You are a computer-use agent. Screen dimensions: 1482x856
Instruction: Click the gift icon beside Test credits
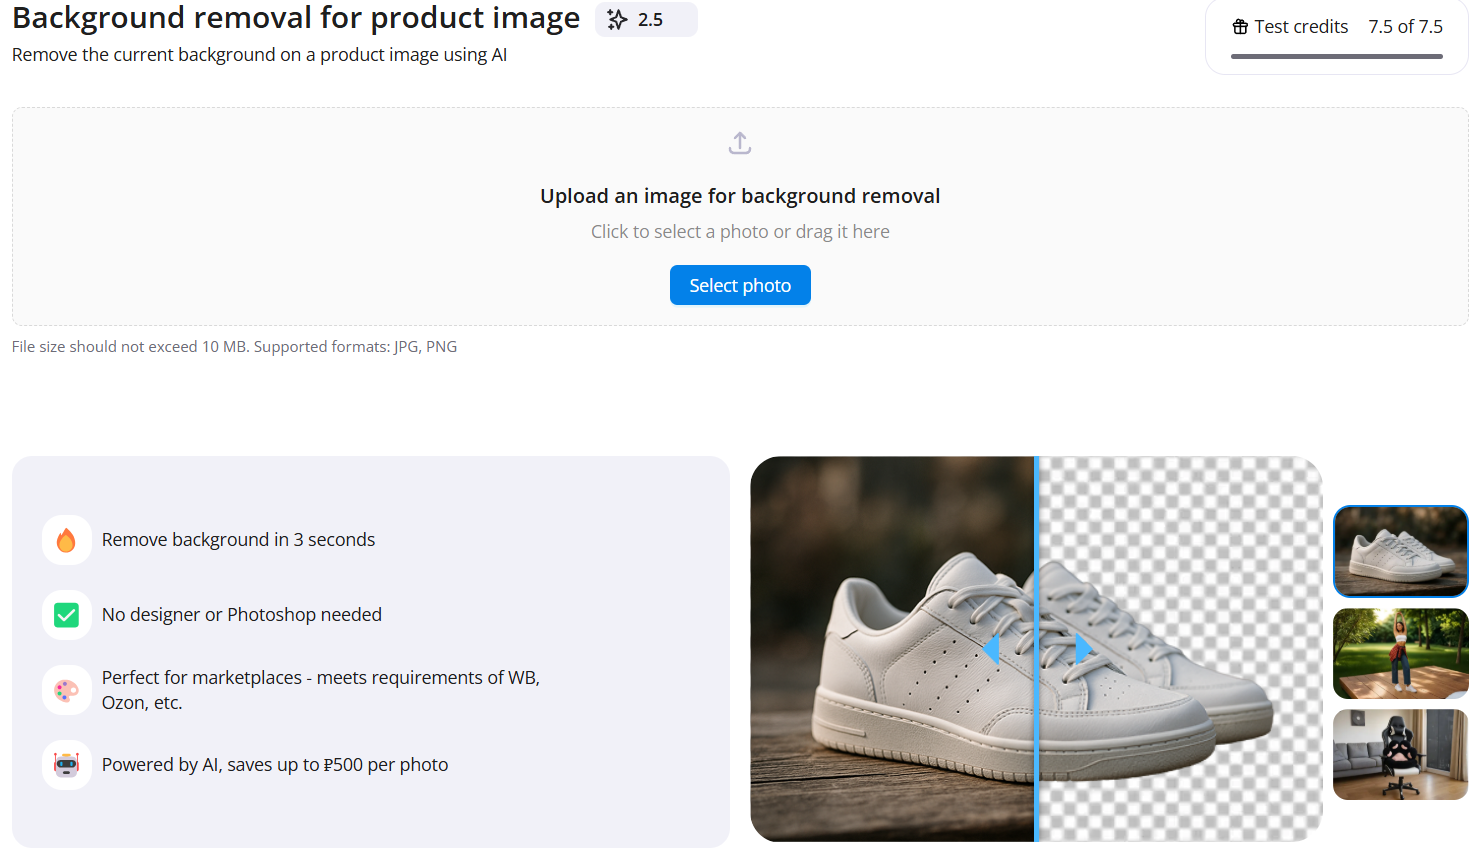click(x=1240, y=27)
